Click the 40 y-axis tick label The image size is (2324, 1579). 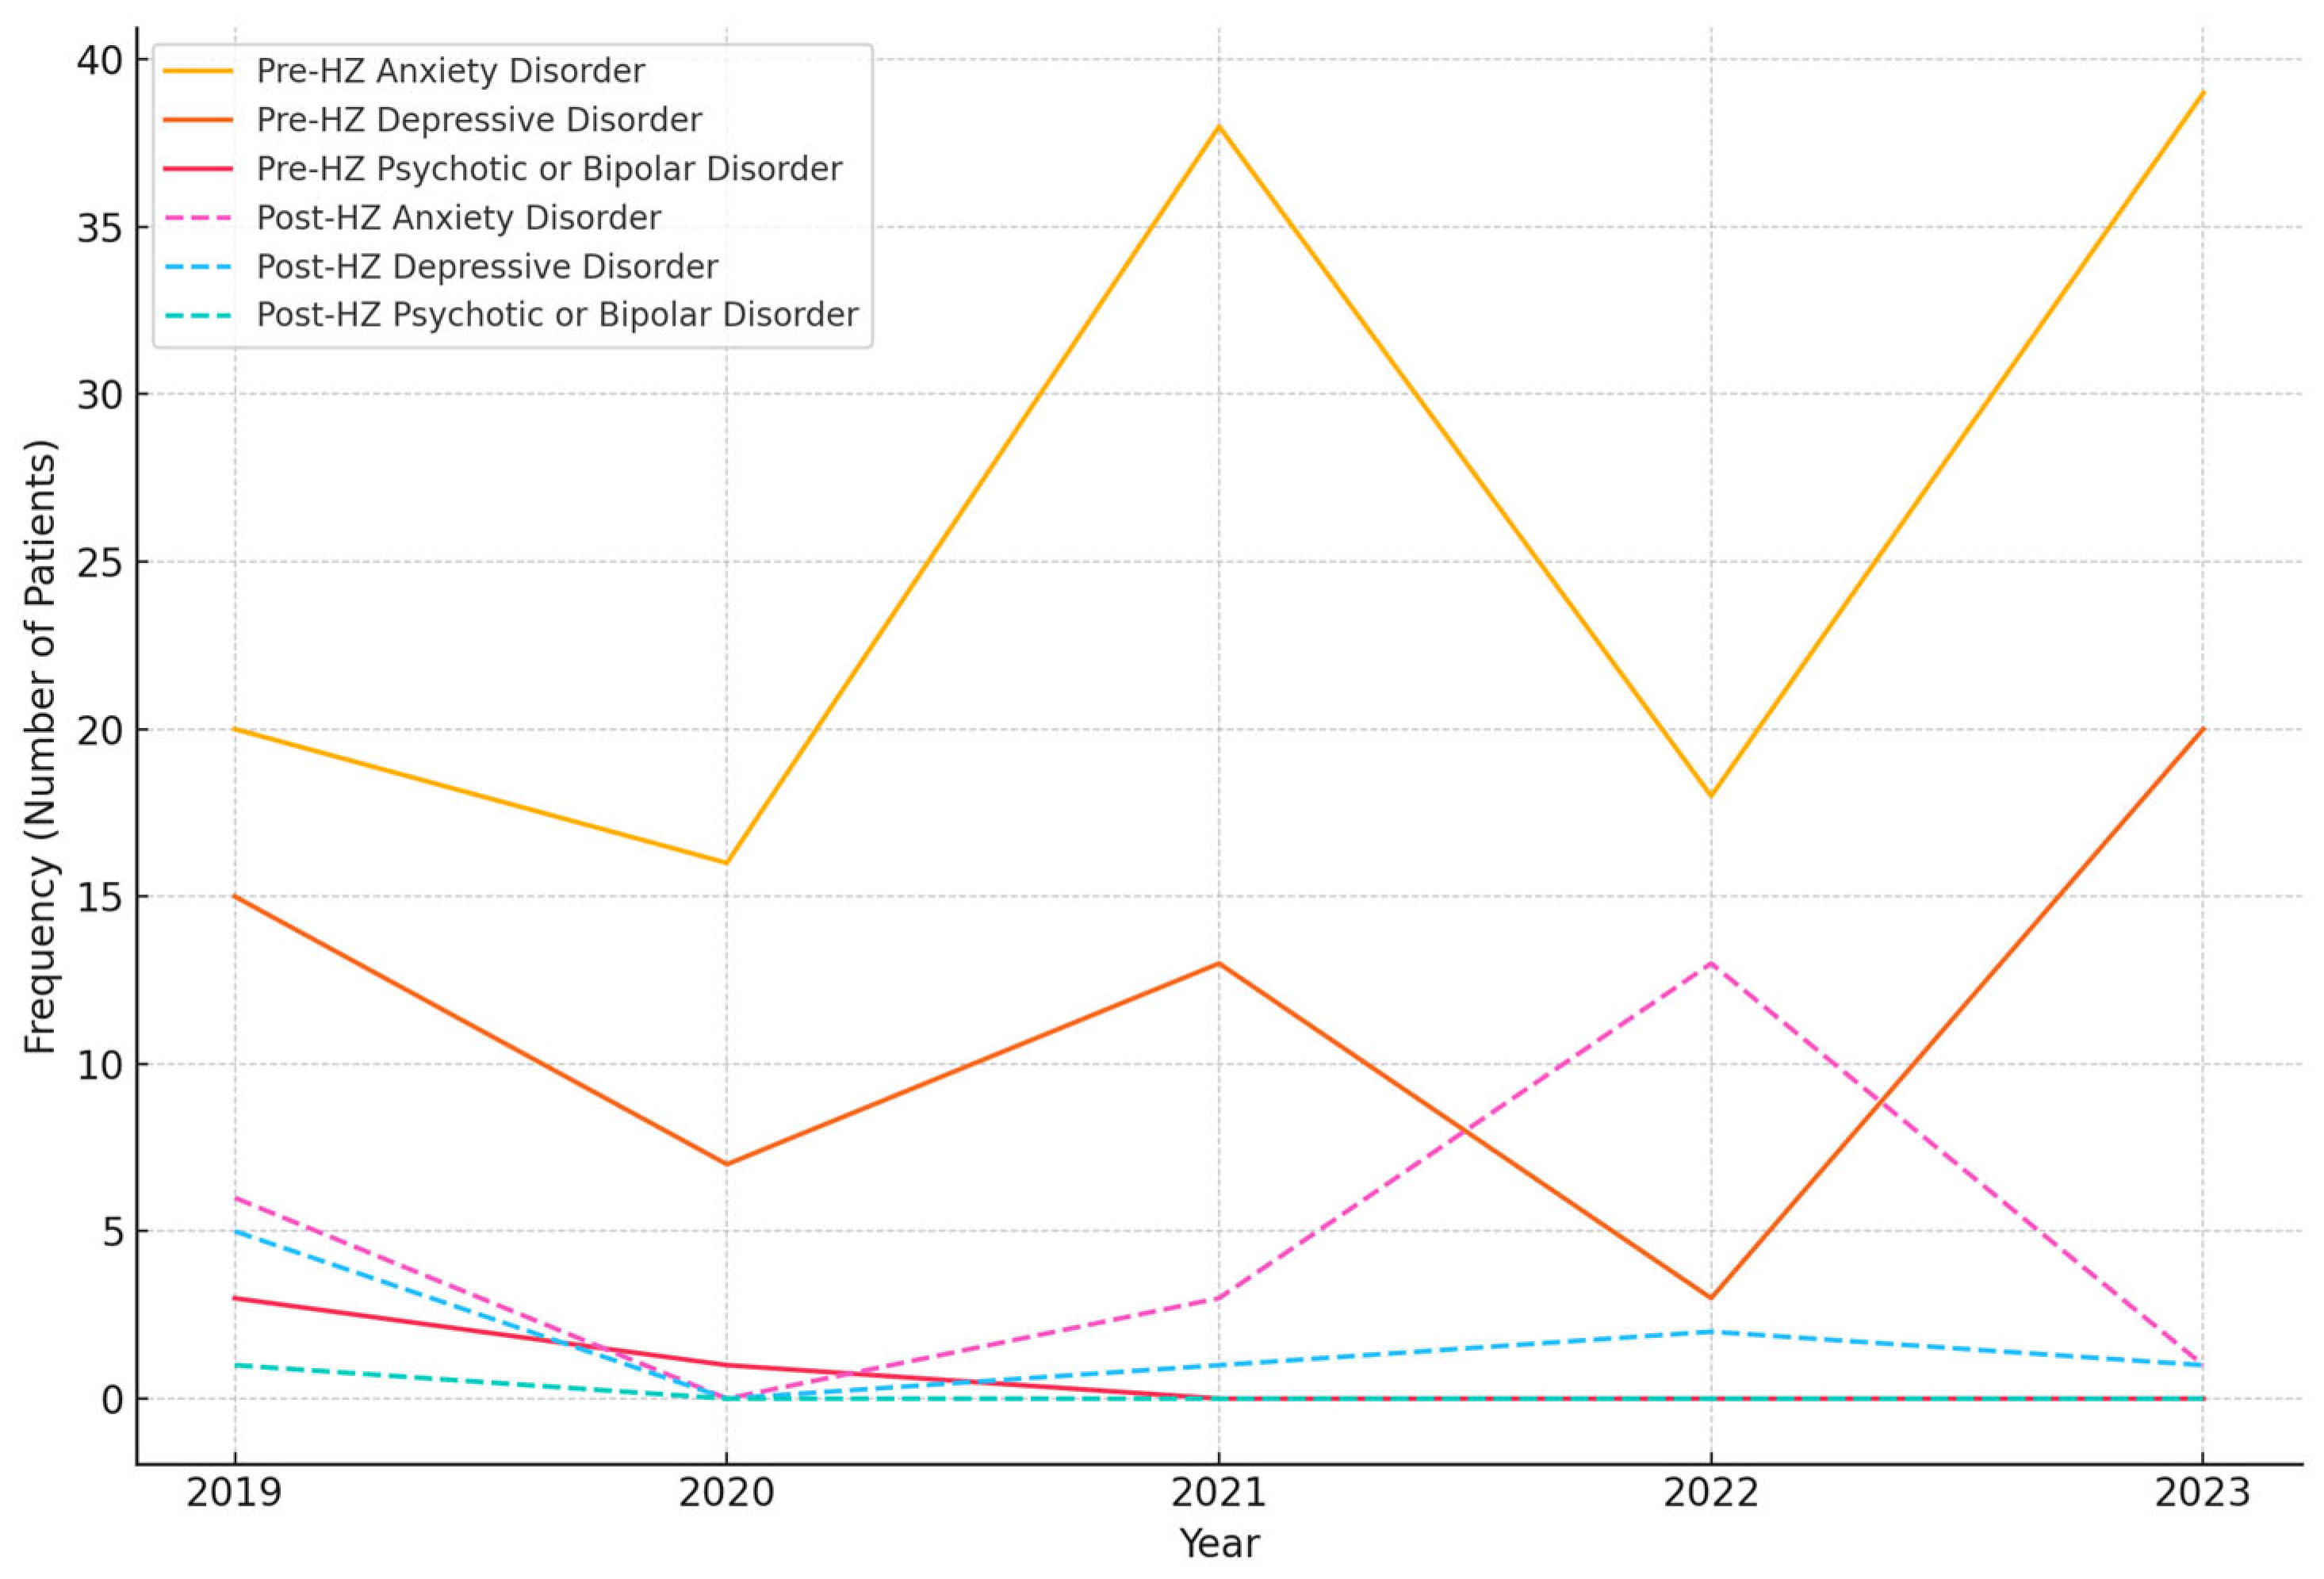click(100, 60)
